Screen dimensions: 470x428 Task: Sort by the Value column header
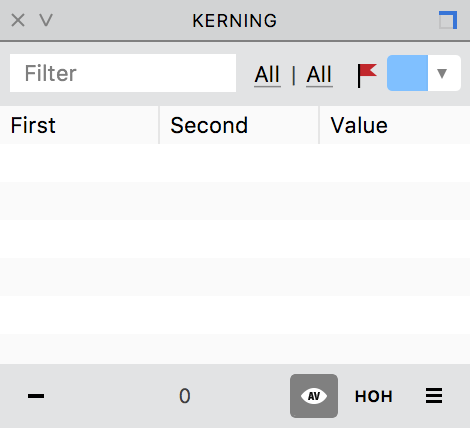coord(395,125)
